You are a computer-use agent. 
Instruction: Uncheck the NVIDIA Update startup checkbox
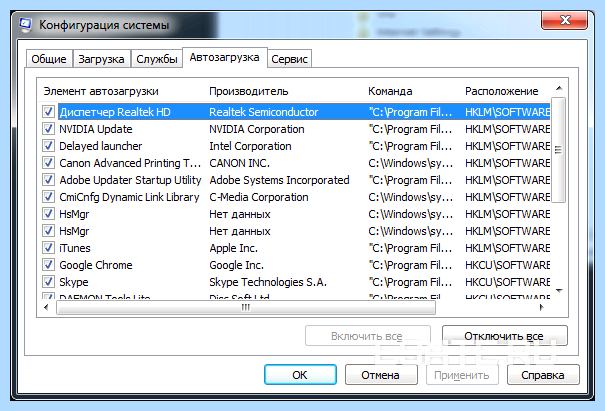(48, 129)
